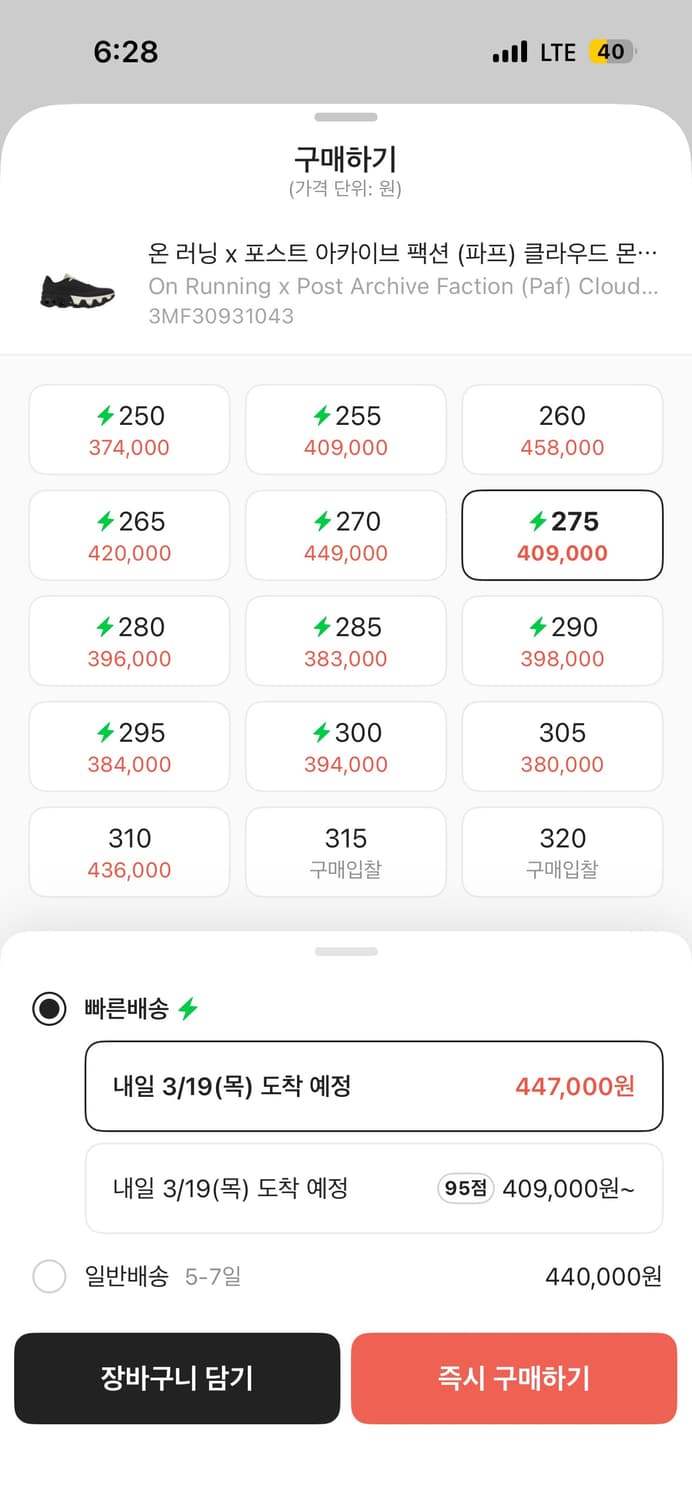Select the 447,000원 tomorrow delivery option
The image size is (692, 1500).
click(374, 1086)
